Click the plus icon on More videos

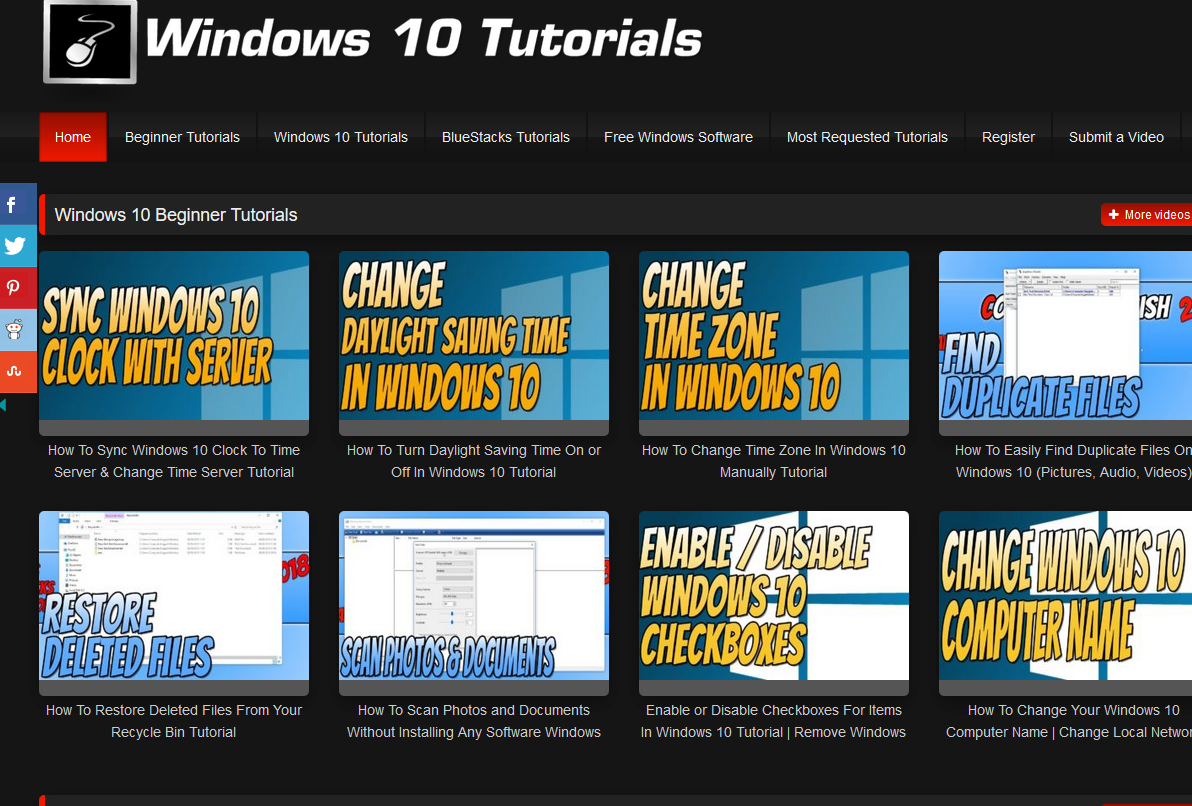click(1113, 214)
